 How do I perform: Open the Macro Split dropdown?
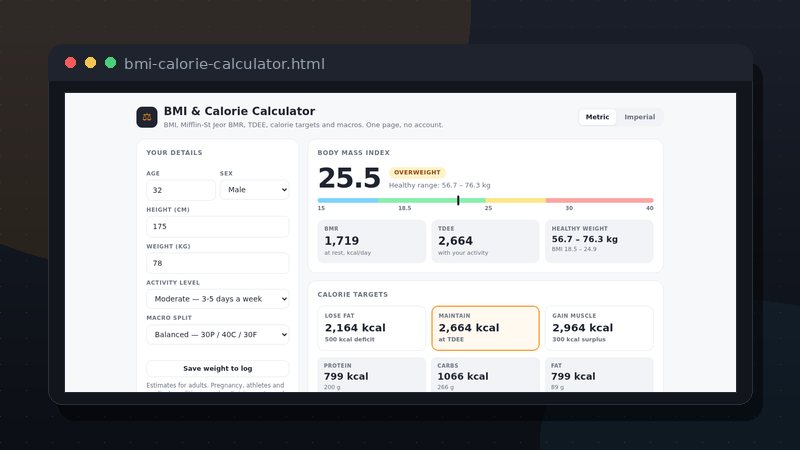point(217,335)
